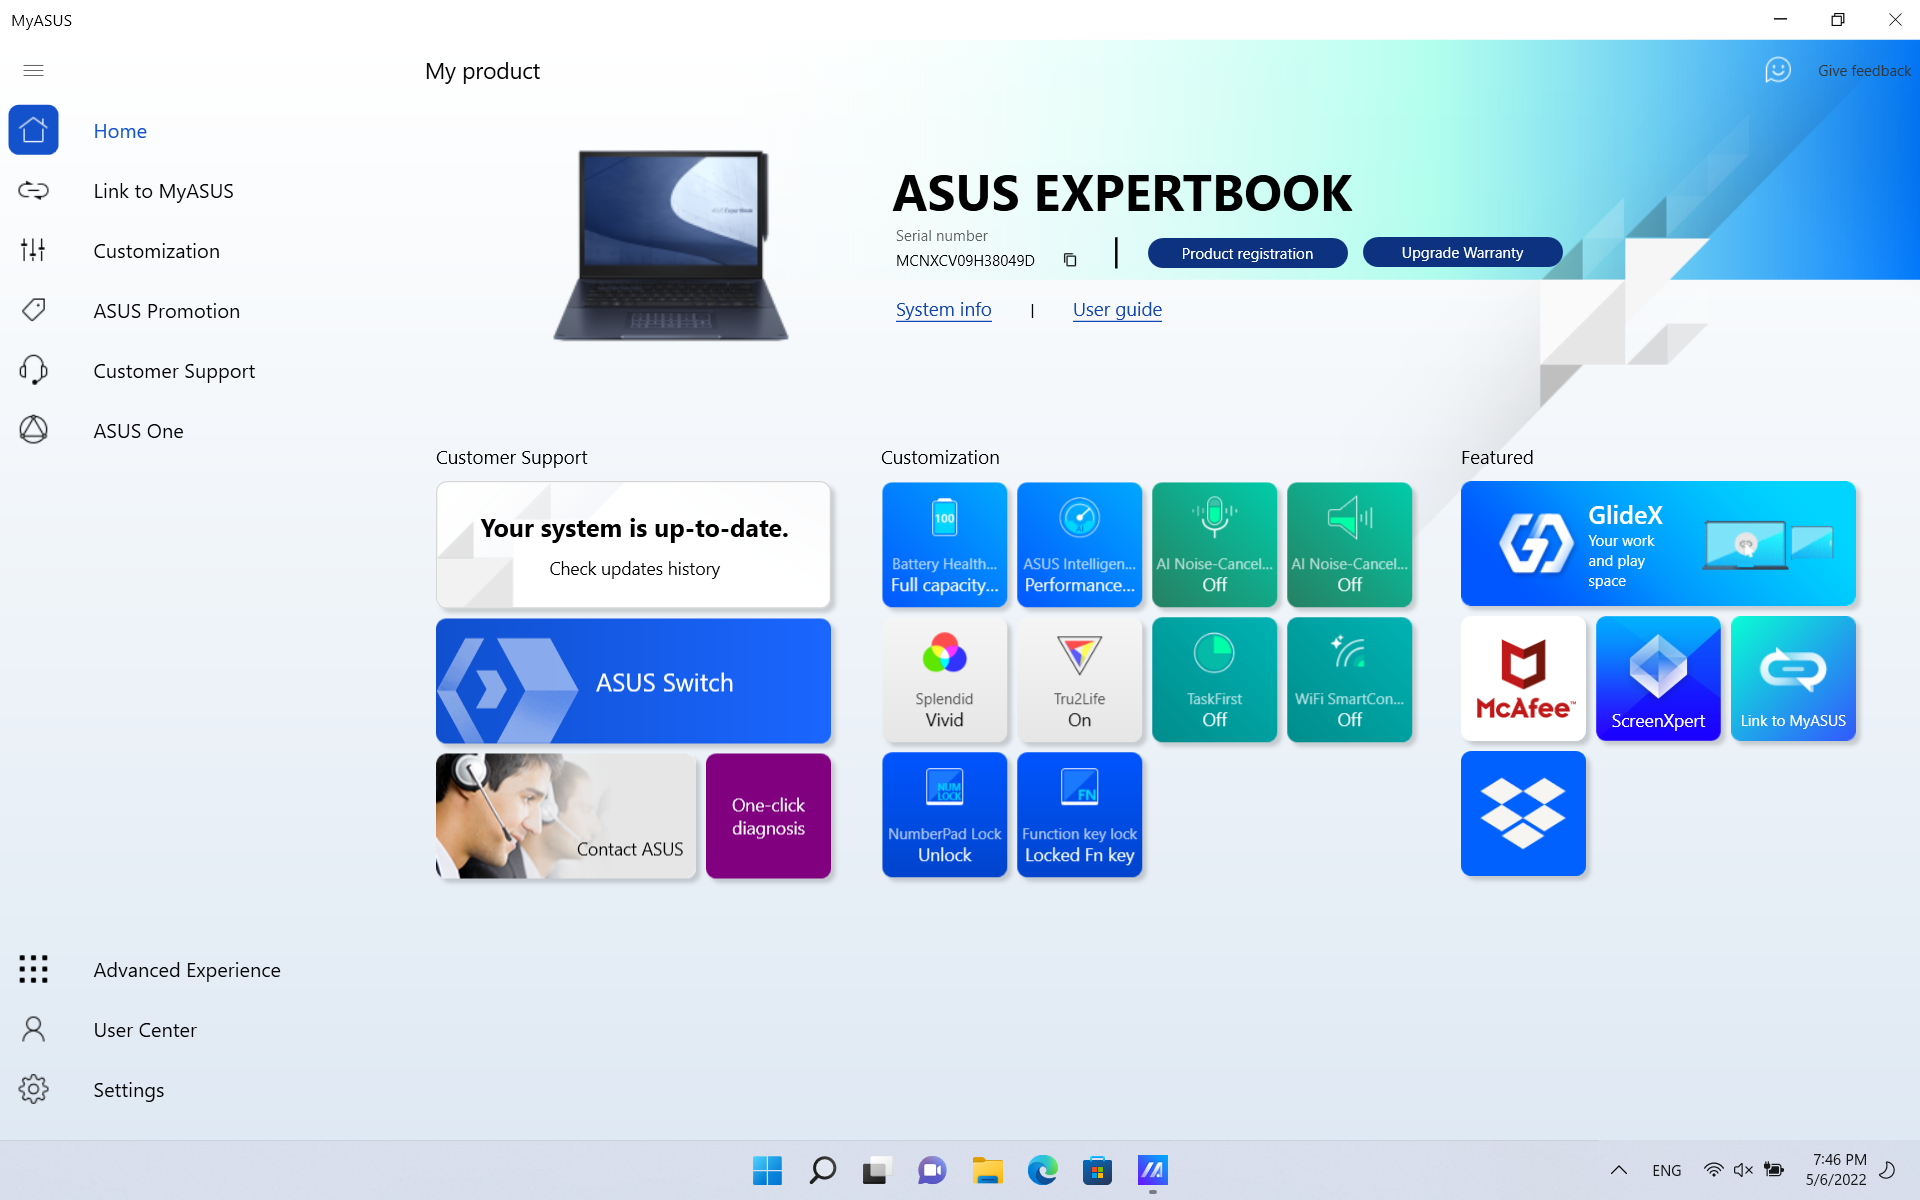This screenshot has height=1200, width=1920.
Task: Click the User Center person icon
Action: coord(33,1029)
